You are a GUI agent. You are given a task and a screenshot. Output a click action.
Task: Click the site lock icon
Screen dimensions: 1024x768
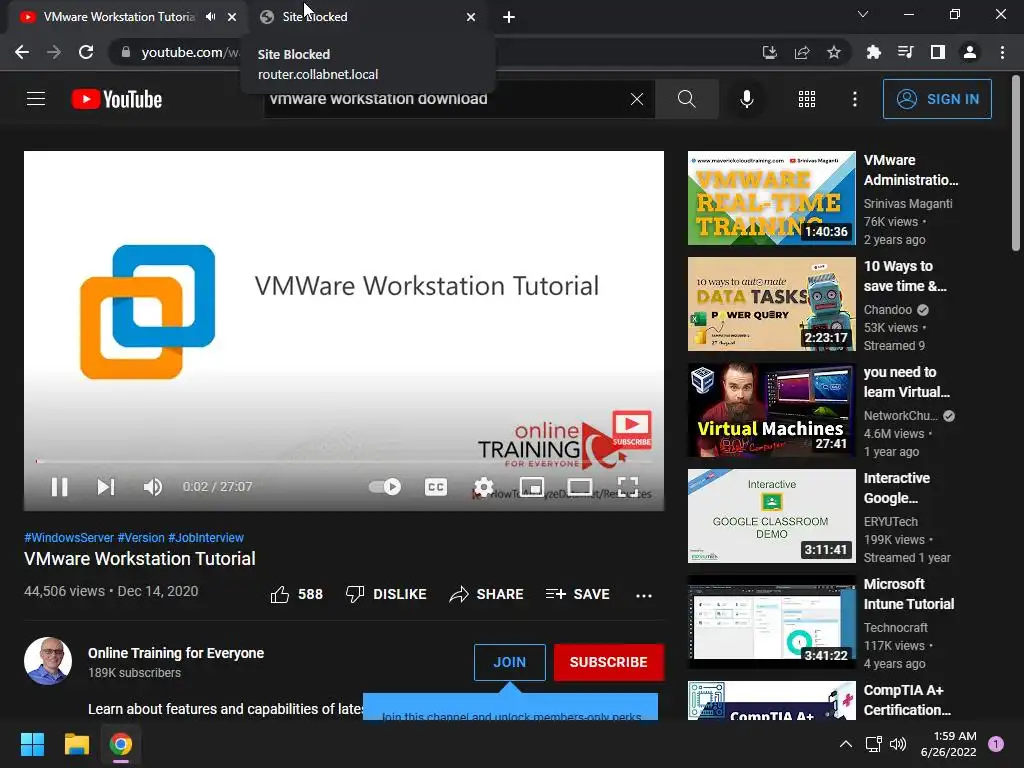point(125,52)
